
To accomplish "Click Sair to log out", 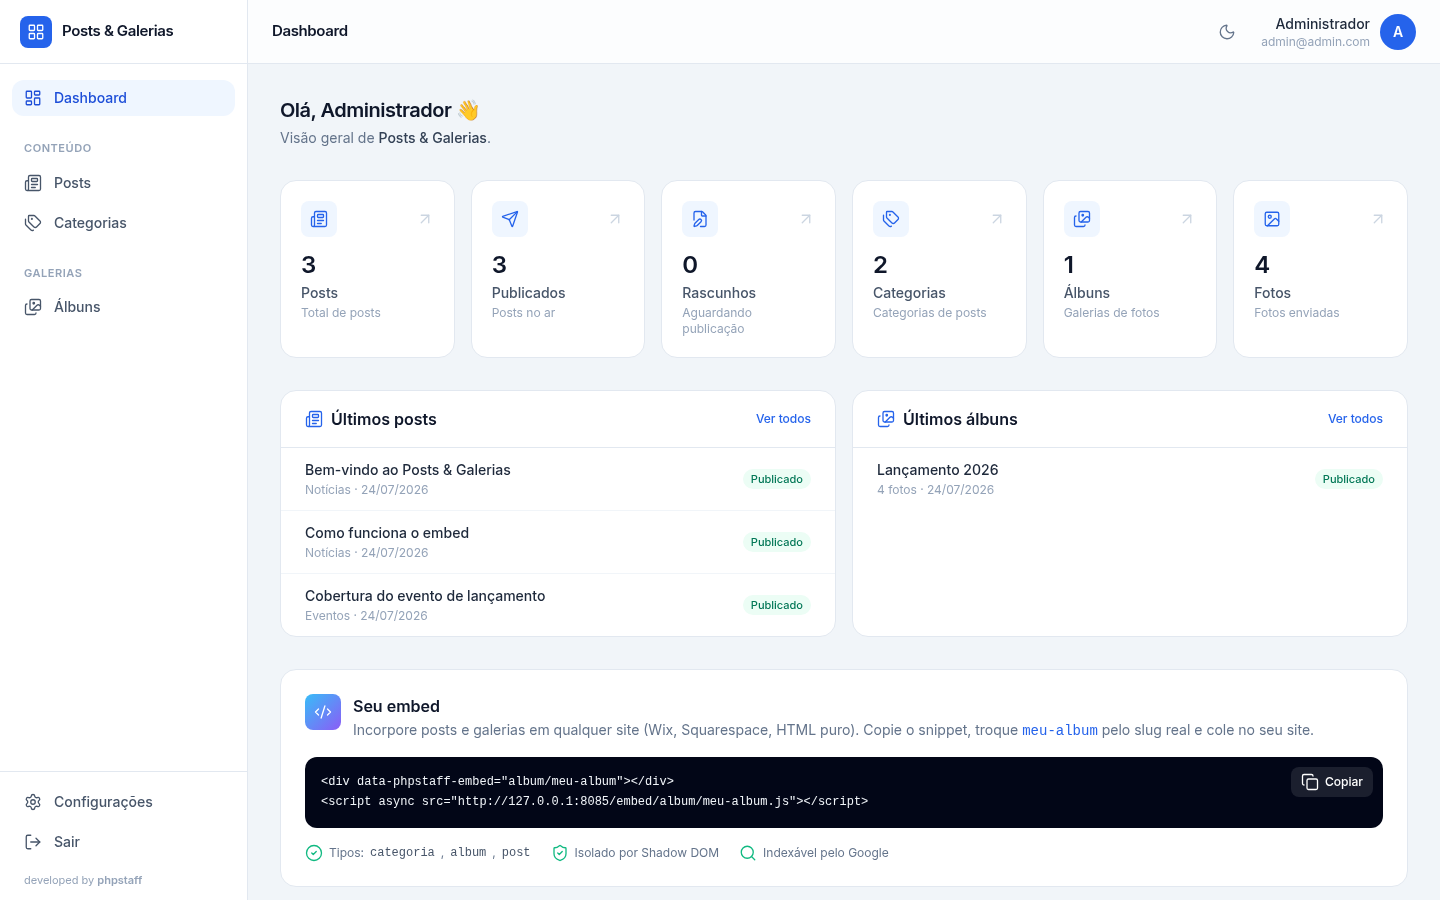I will point(123,842).
